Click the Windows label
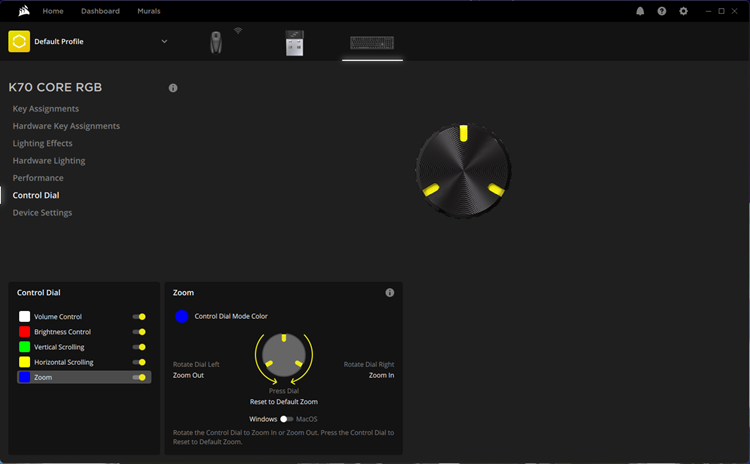Image resolution: width=750 pixels, height=464 pixels. click(x=263, y=419)
